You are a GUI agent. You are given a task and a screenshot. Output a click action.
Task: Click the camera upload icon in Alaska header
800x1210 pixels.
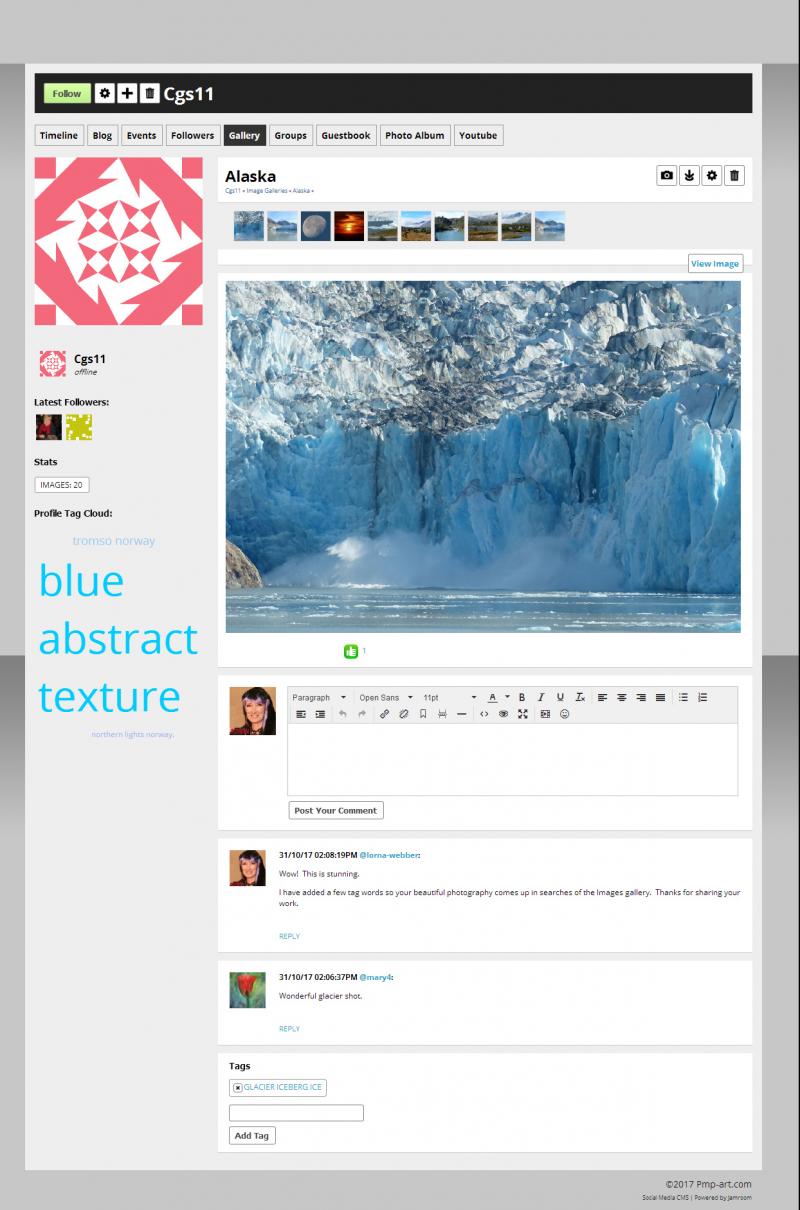(x=667, y=176)
